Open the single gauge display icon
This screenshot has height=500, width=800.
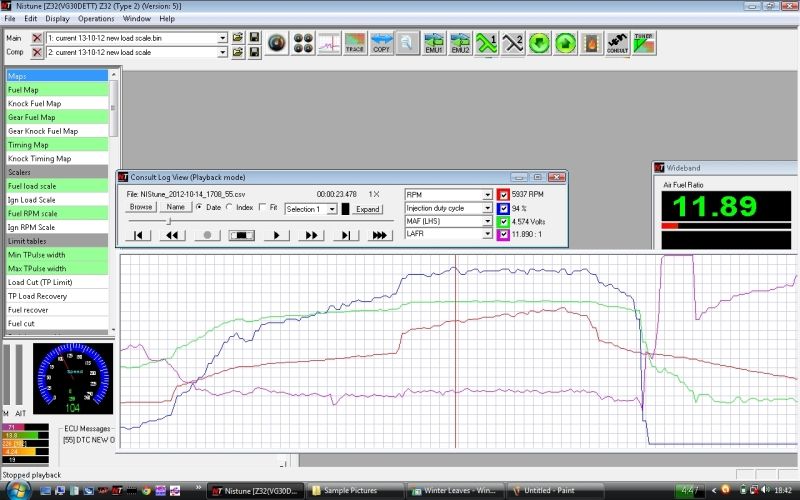tap(278, 43)
